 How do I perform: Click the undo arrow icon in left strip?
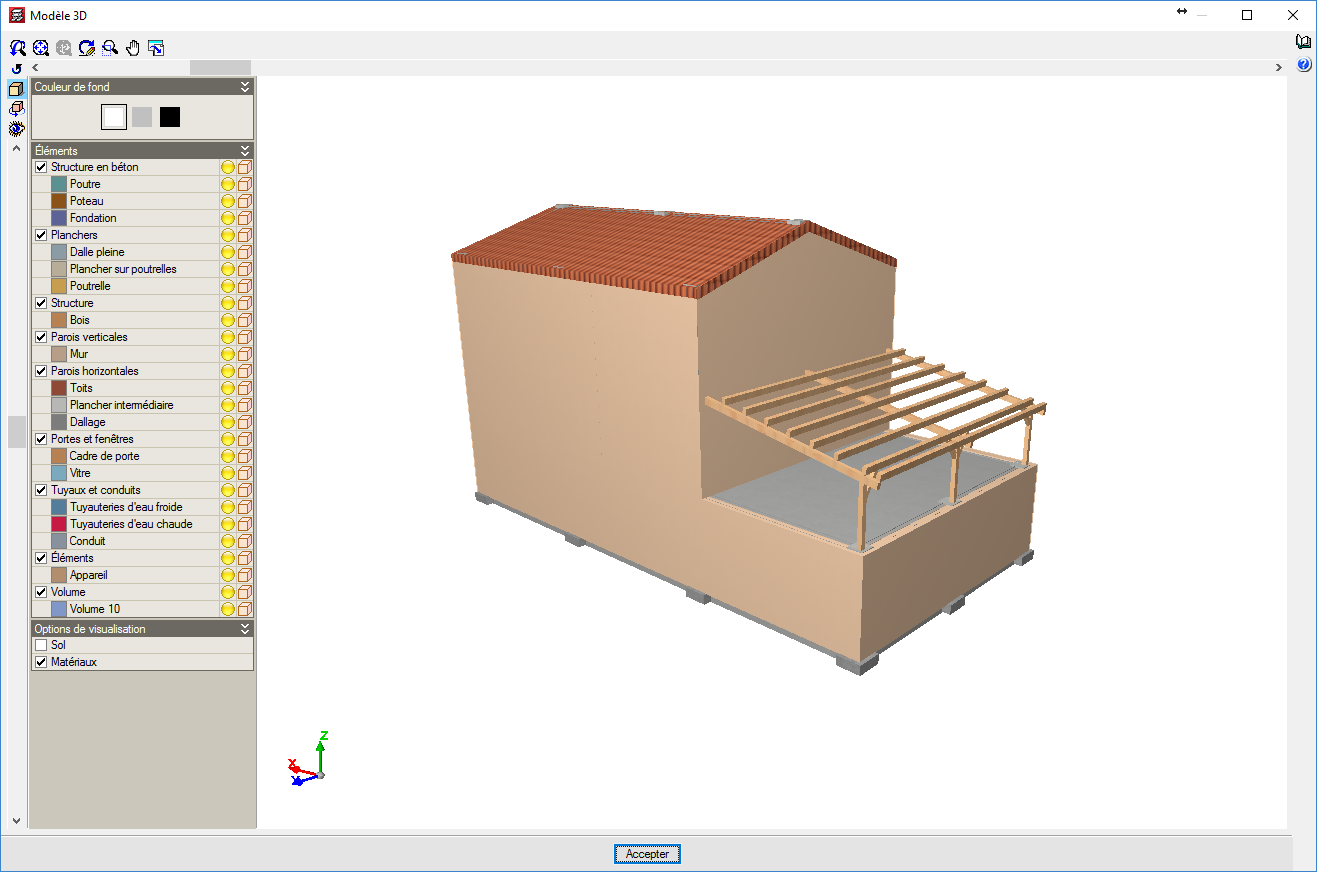pos(16,68)
